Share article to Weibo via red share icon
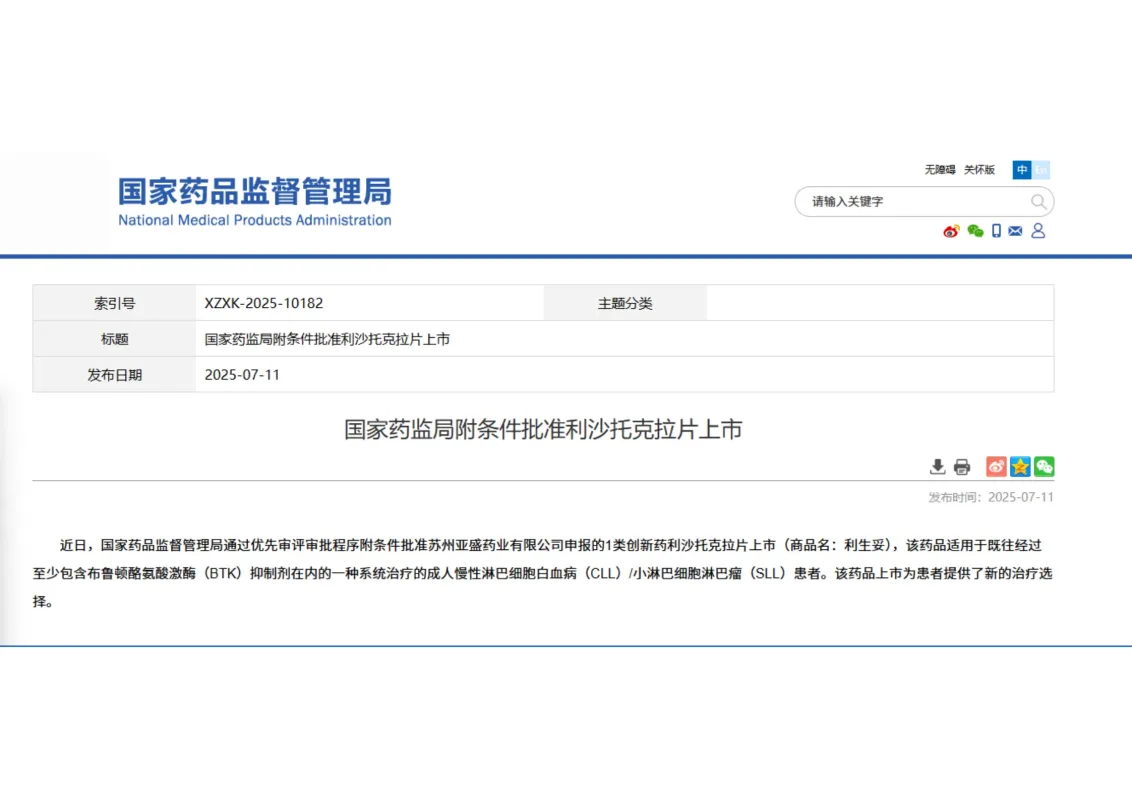Screen dimensions: 1132x800 point(996,467)
